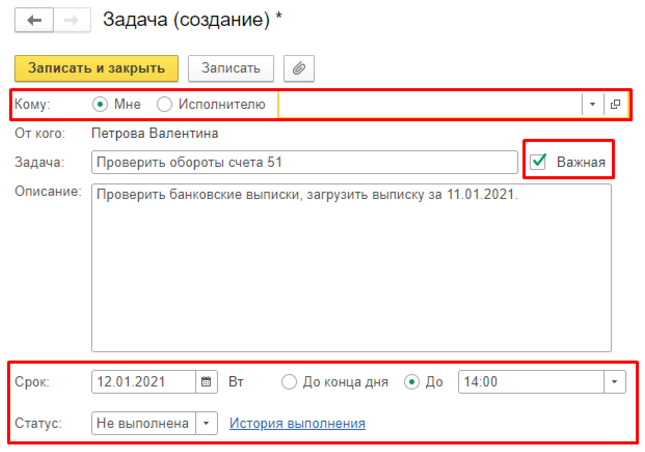Click the open-form icon in the Кому field
This screenshot has width=645, height=452.
(x=615, y=104)
